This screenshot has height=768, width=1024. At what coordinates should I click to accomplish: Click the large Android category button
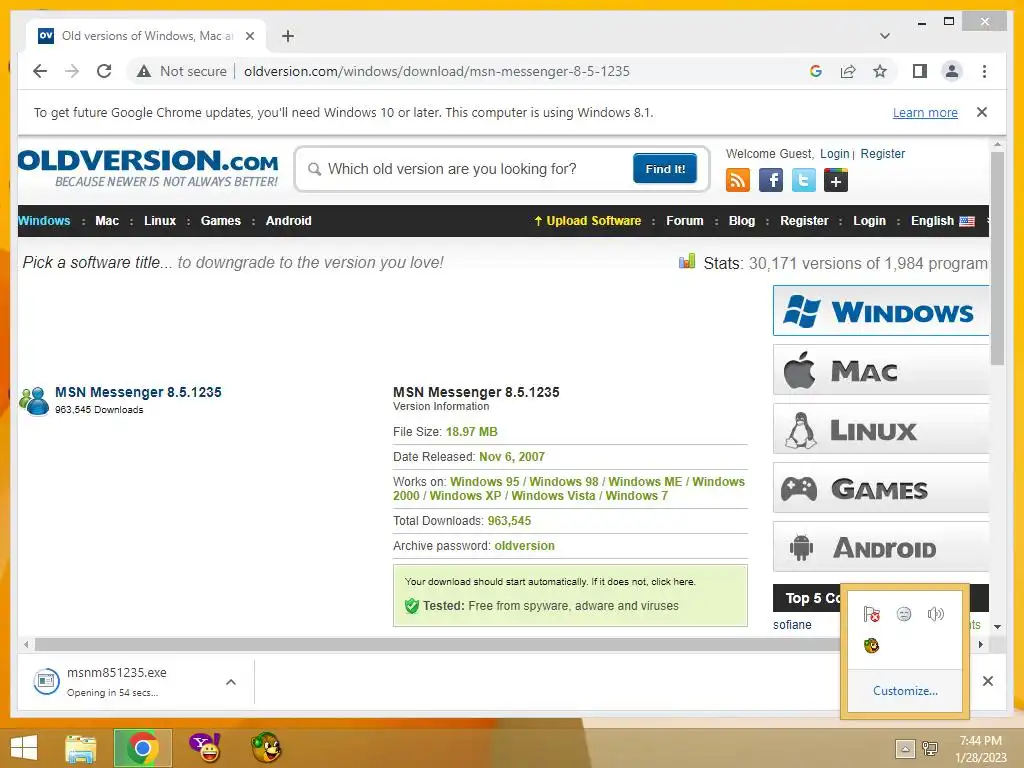click(x=880, y=547)
